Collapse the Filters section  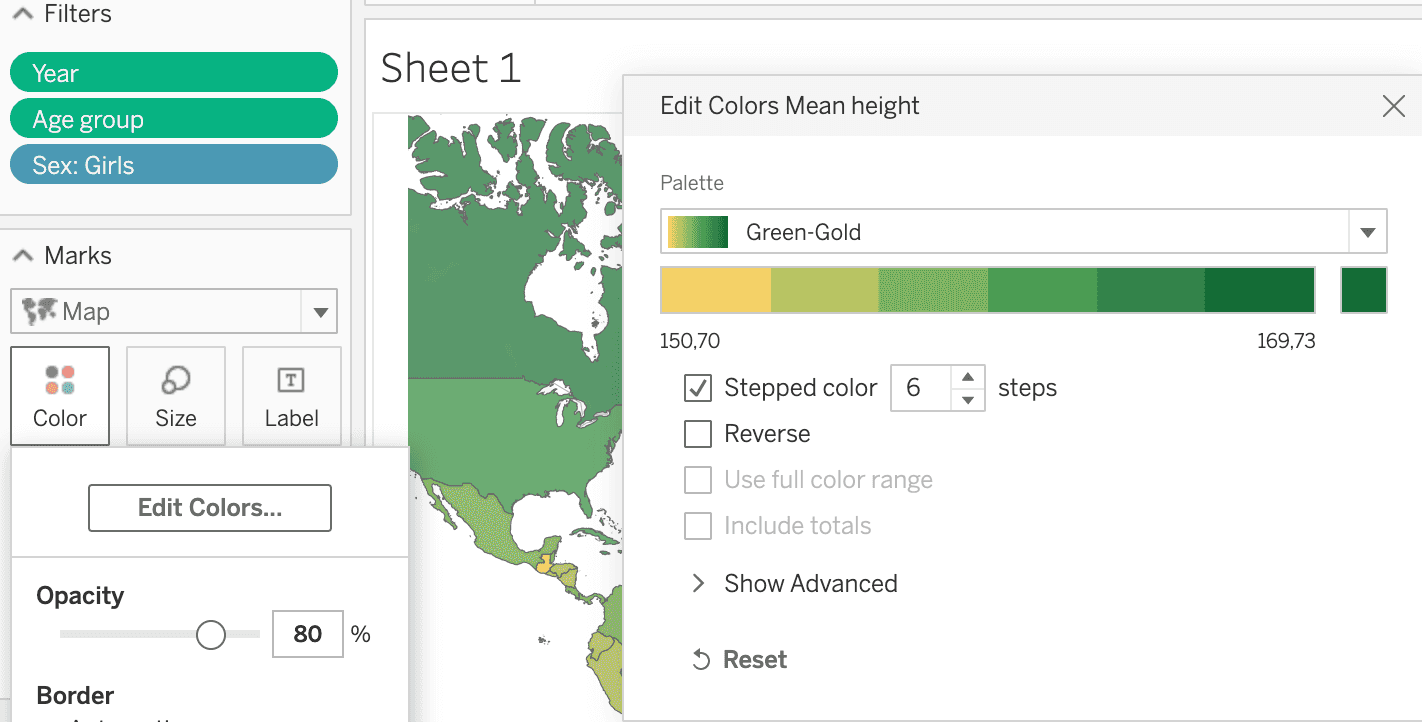[23, 14]
